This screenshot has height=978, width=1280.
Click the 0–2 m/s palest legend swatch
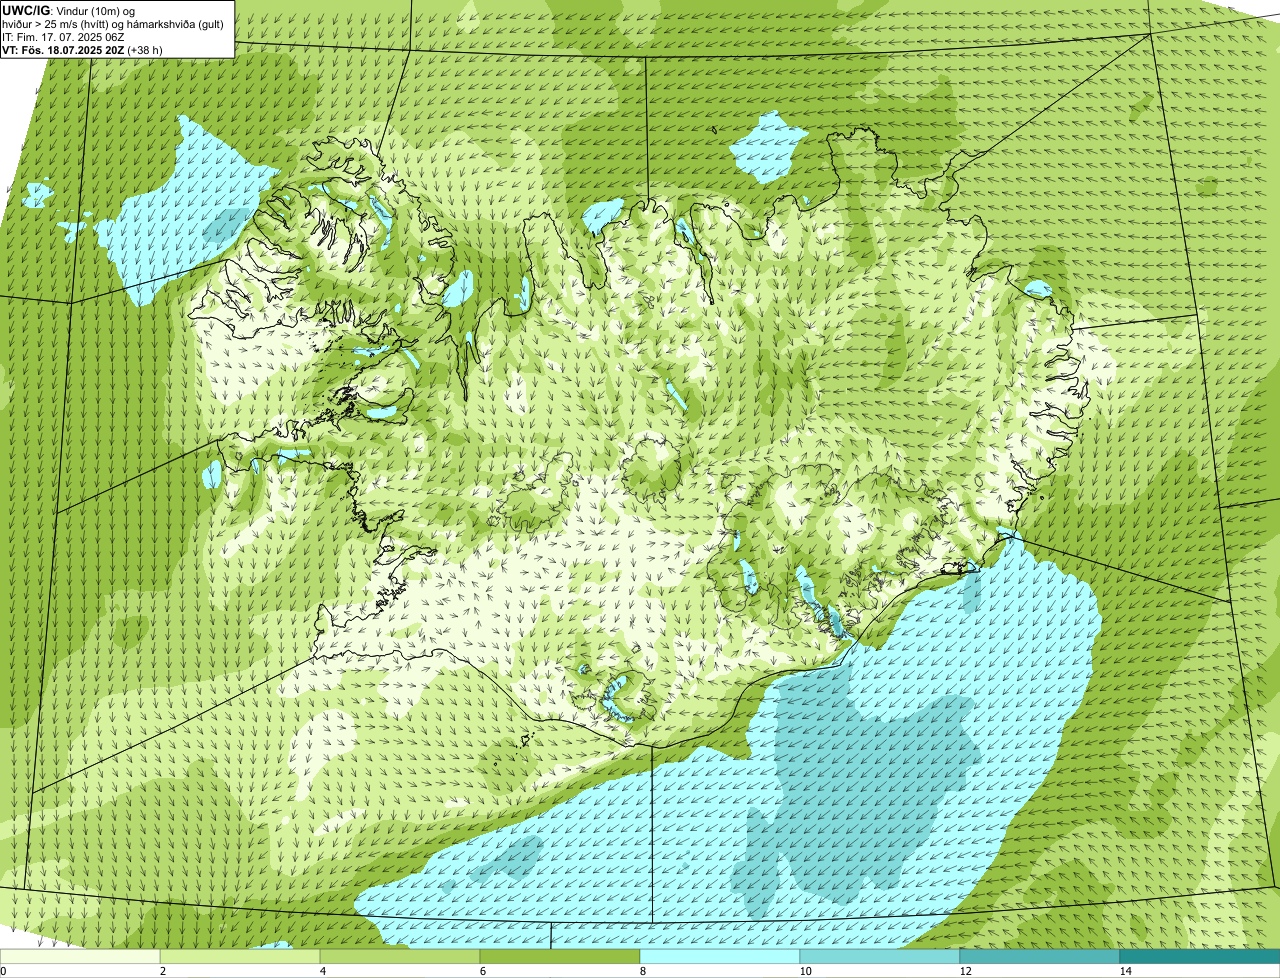[80, 956]
